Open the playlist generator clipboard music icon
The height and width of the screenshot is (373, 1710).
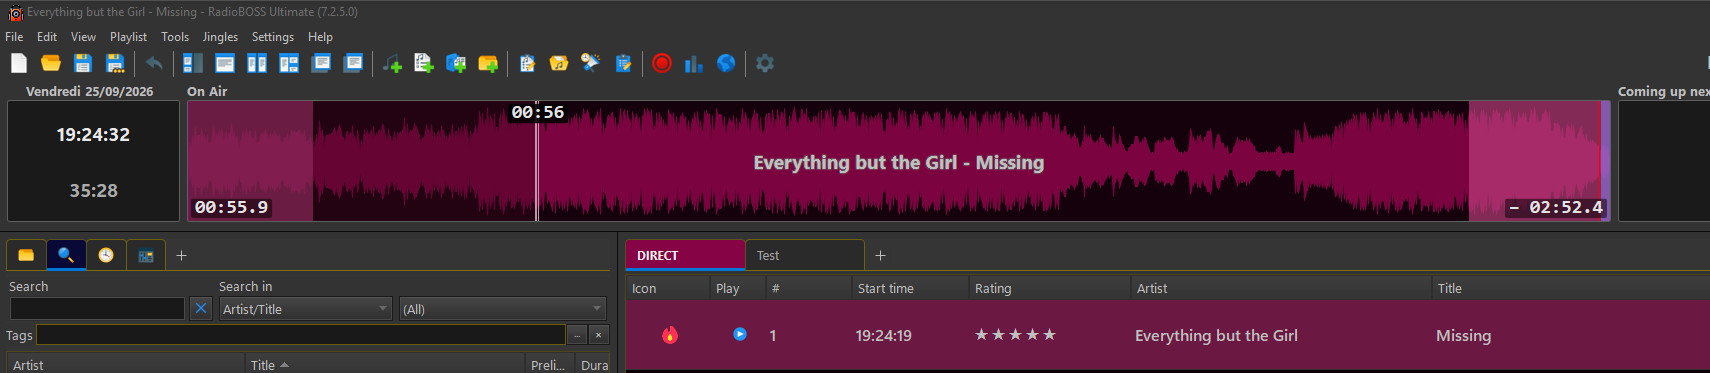527,63
